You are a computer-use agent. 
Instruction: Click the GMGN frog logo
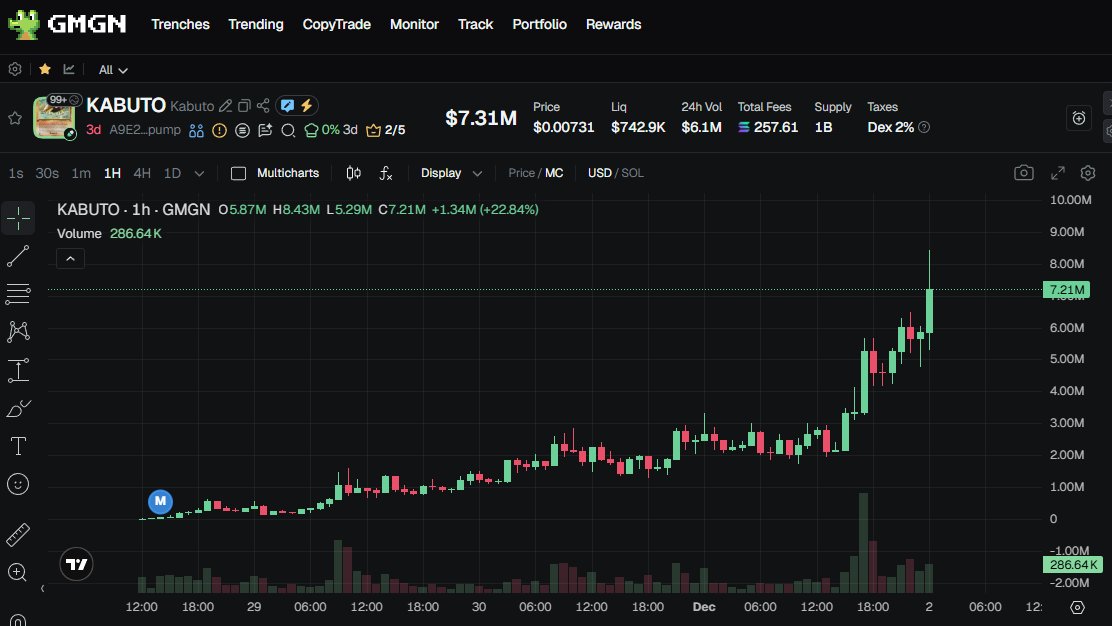click(23, 24)
